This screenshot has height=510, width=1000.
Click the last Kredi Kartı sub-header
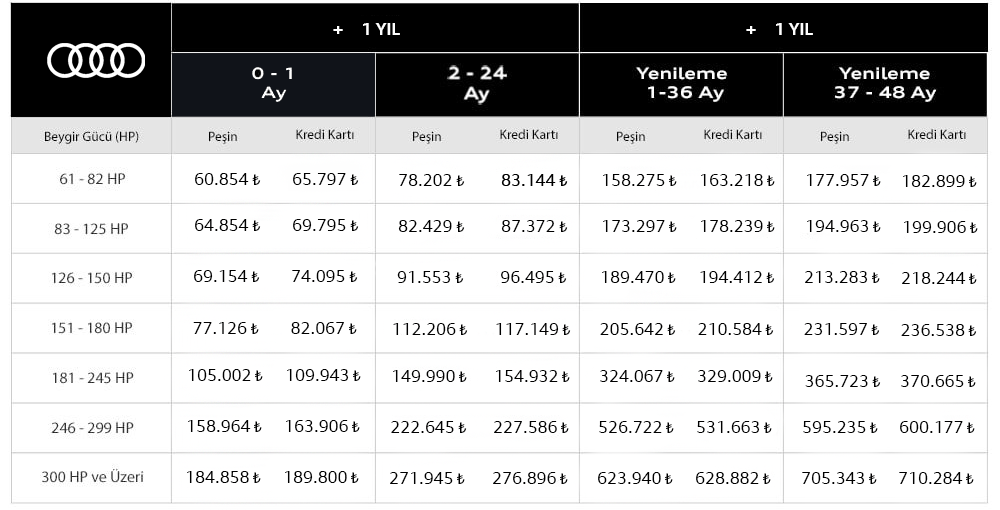point(936,135)
